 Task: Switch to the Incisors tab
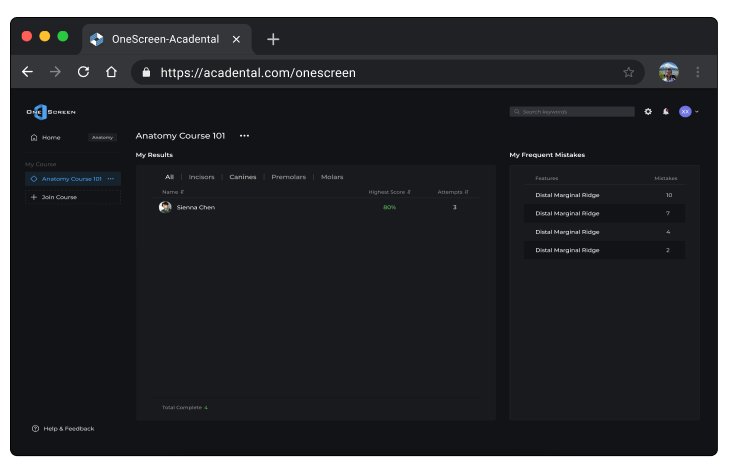(202, 177)
